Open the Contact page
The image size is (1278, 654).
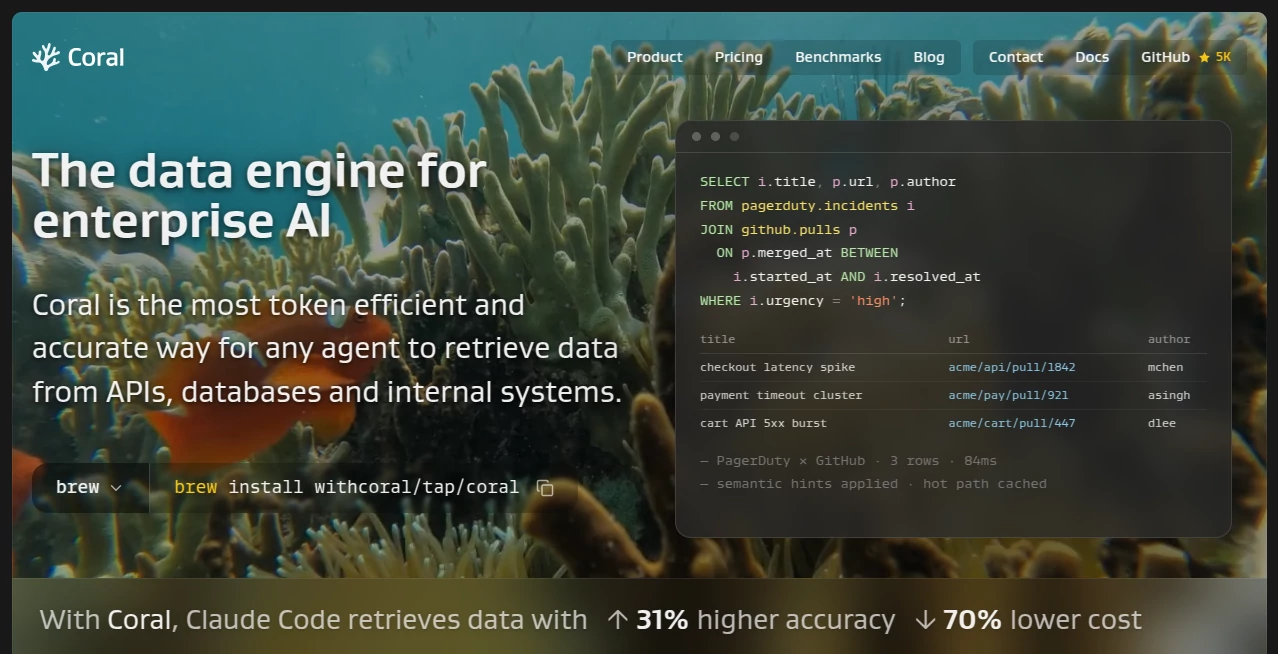click(x=1016, y=57)
